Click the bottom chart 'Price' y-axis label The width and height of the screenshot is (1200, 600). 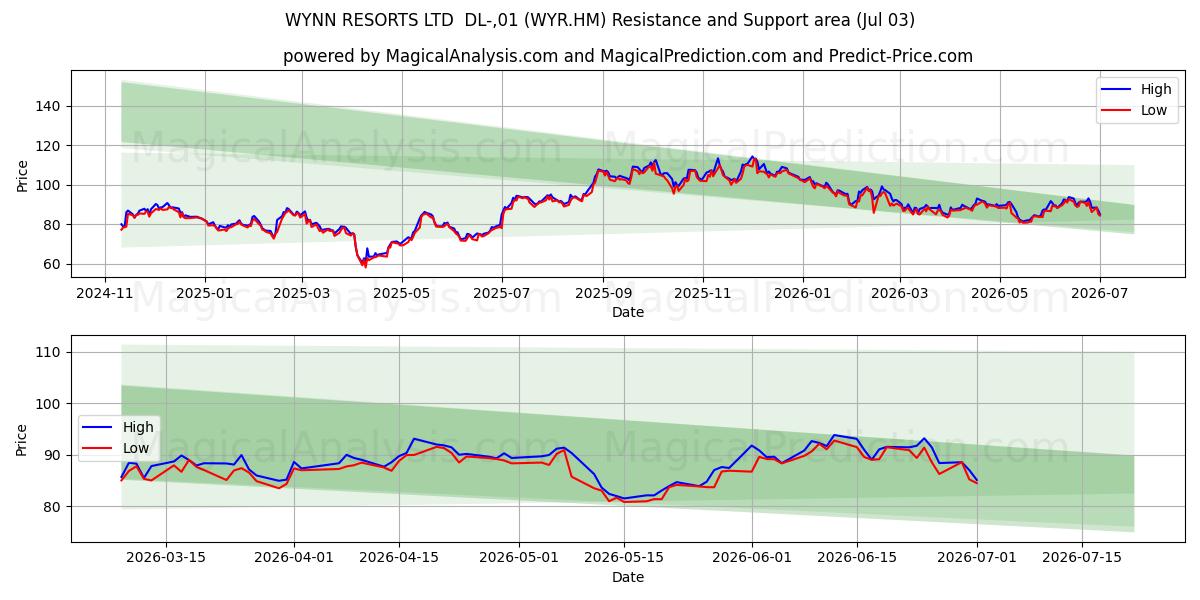[23, 439]
